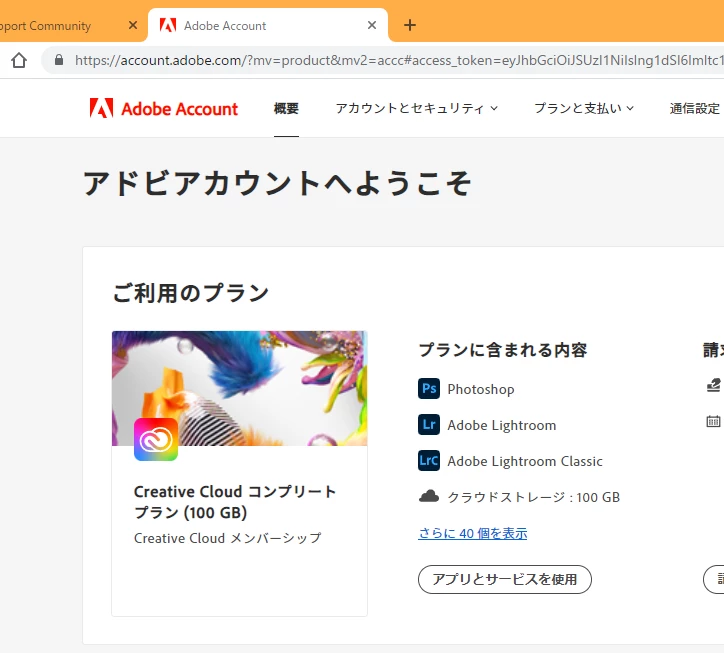Click アプリとサービスを使用 button
Image resolution: width=724 pixels, height=653 pixels.
505,579
